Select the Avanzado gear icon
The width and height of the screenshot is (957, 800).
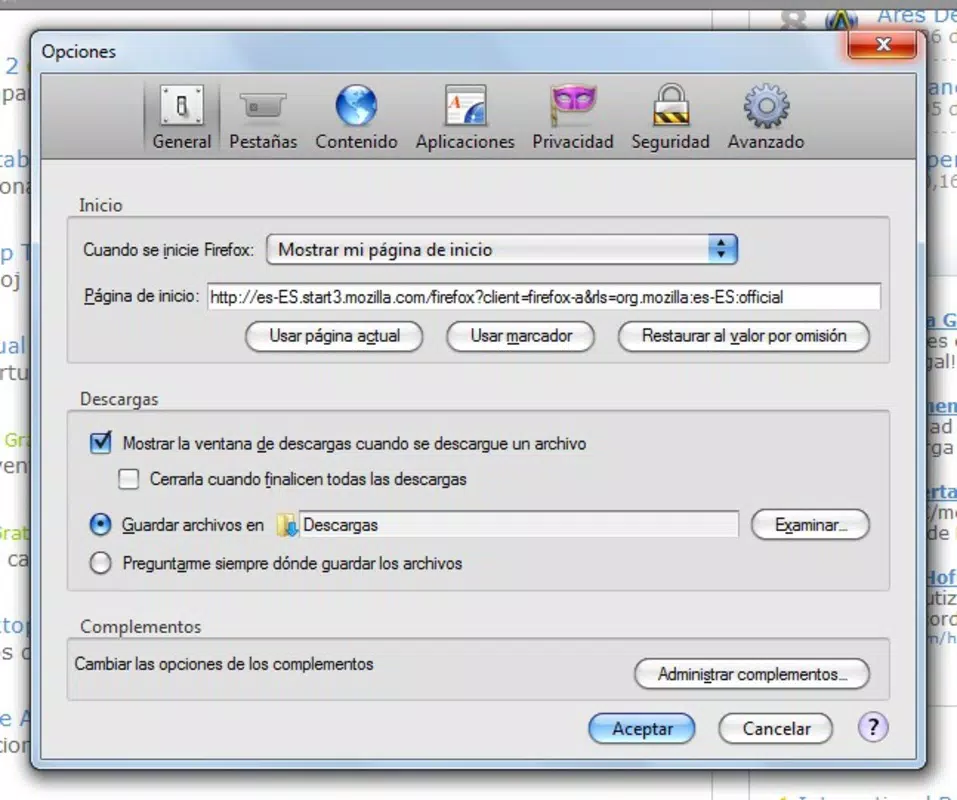(x=766, y=106)
